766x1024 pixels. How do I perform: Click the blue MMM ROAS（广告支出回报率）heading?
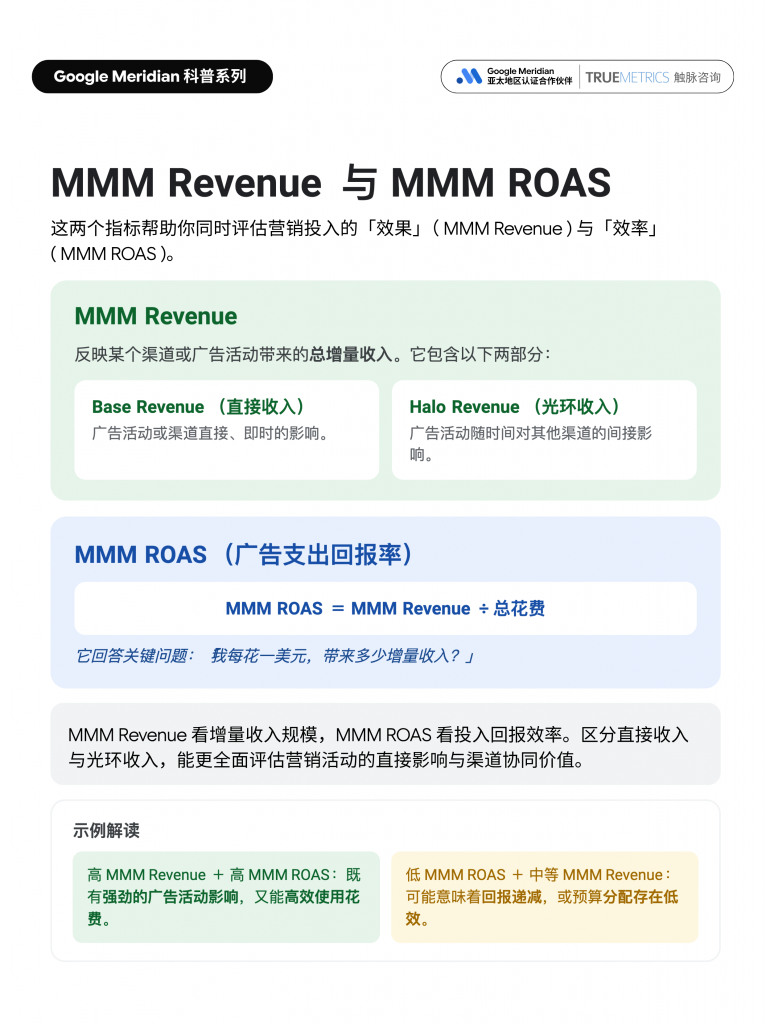point(244,554)
